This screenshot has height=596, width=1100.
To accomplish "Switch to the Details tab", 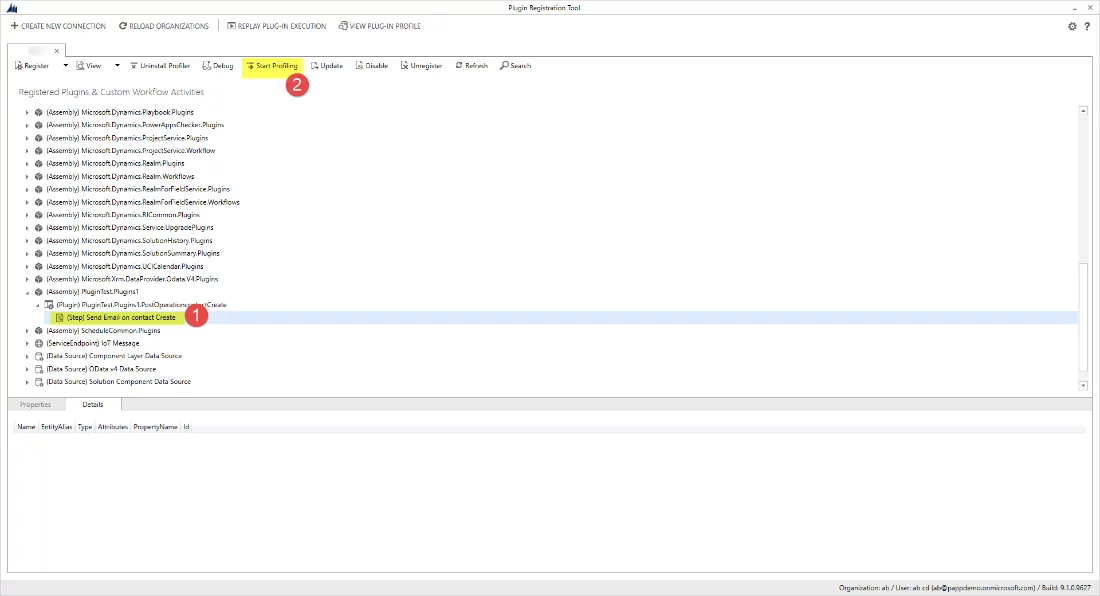I will tap(93, 405).
